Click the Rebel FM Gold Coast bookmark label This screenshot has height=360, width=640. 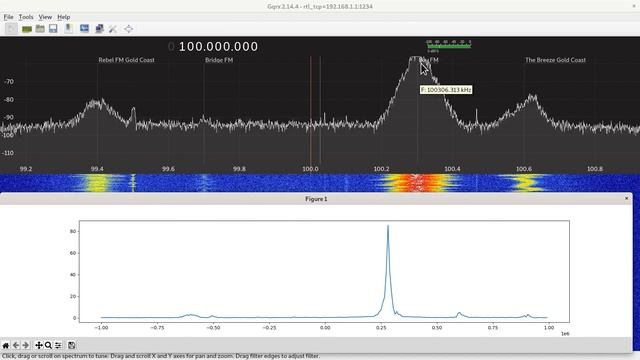[127, 60]
